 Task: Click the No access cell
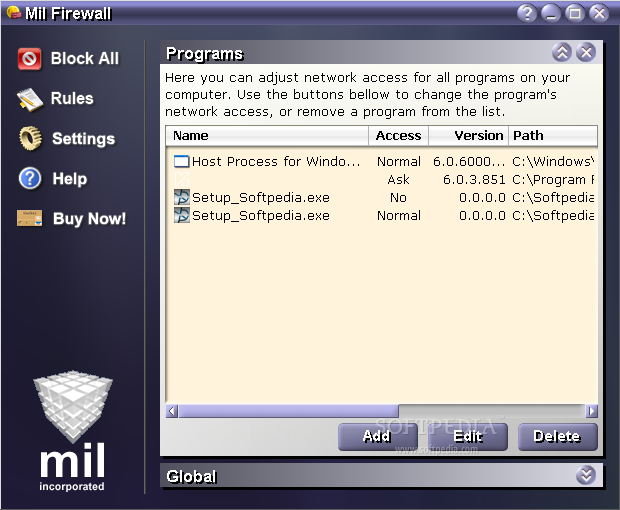tap(398, 197)
